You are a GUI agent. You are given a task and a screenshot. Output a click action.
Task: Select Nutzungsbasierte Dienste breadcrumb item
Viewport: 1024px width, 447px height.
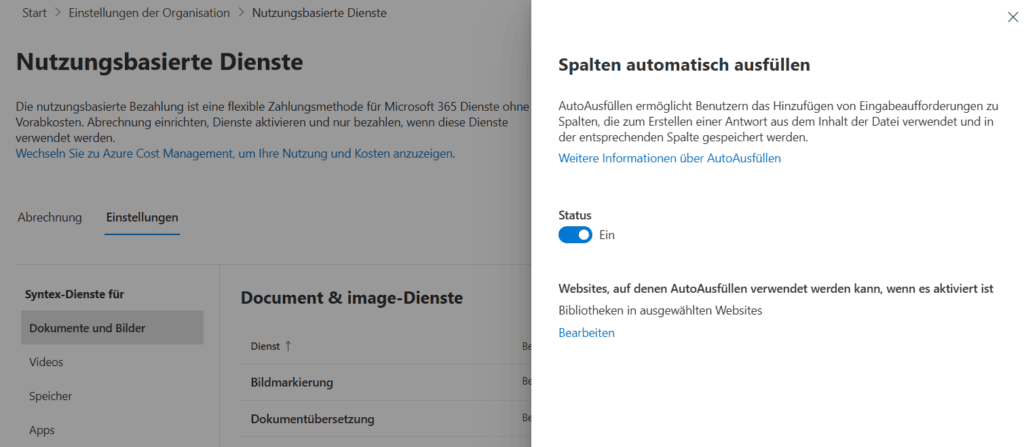(x=319, y=13)
